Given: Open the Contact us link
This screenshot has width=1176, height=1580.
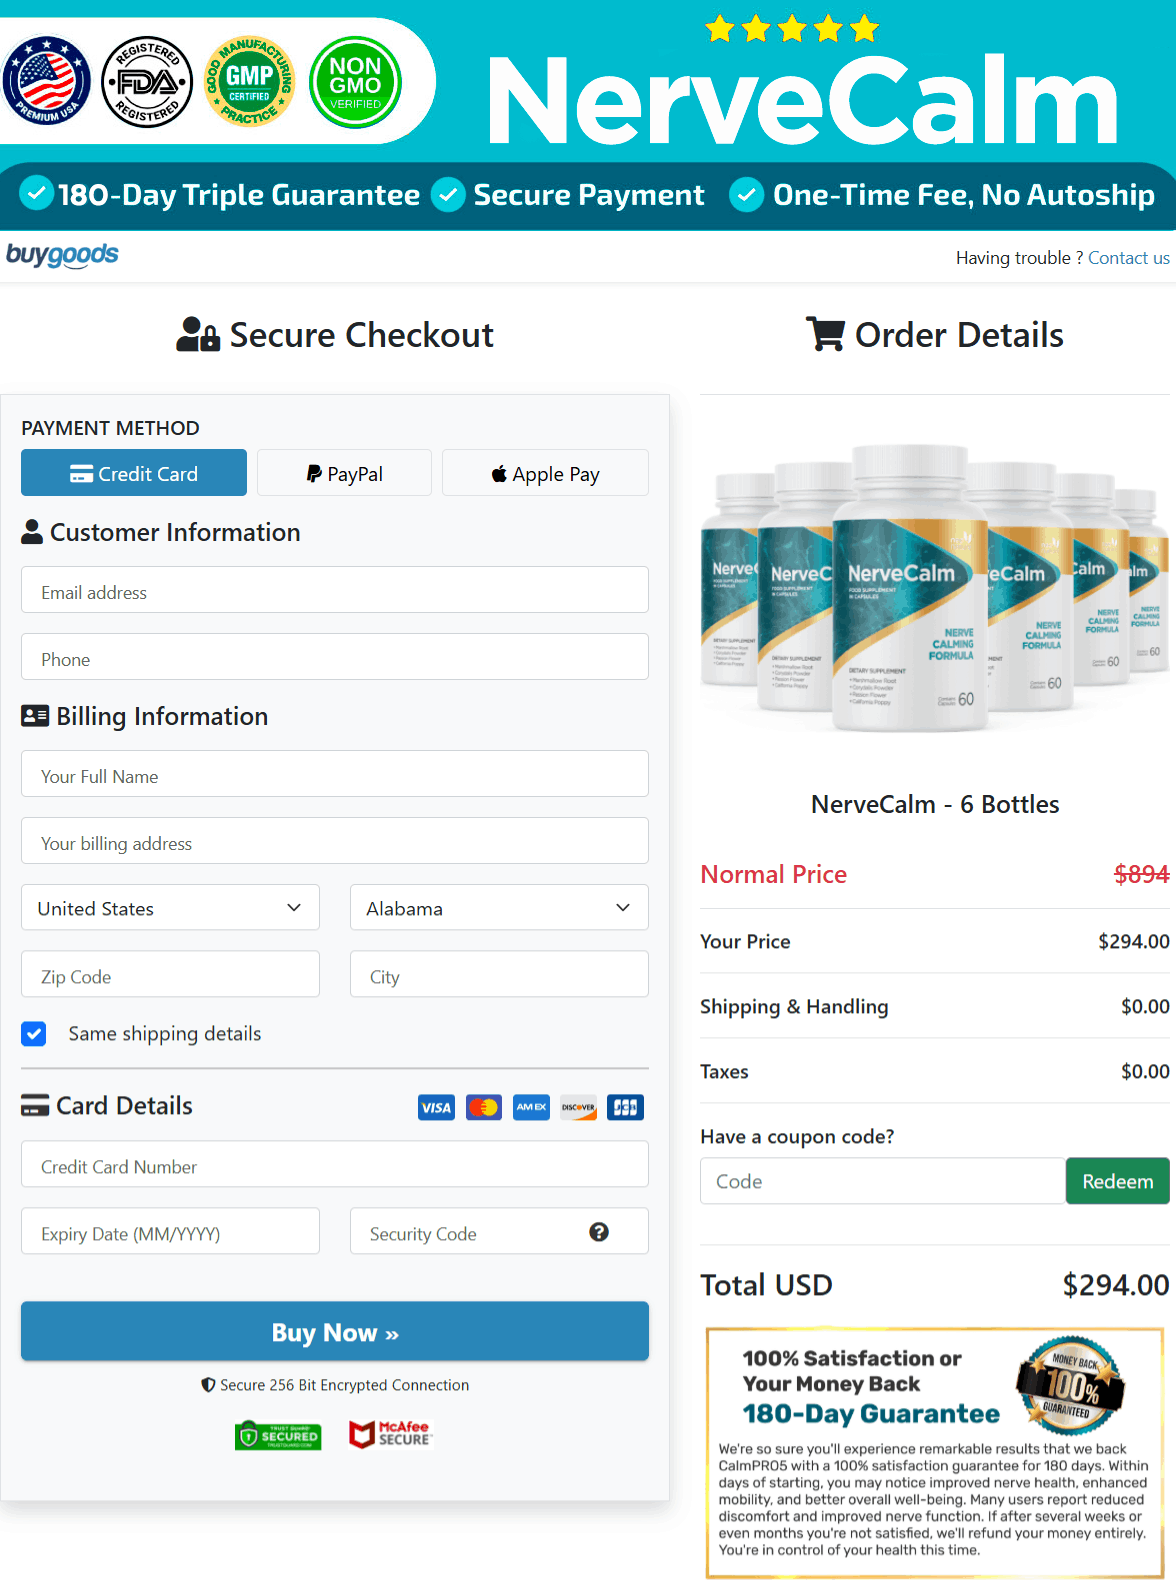Looking at the screenshot, I should (x=1128, y=257).
